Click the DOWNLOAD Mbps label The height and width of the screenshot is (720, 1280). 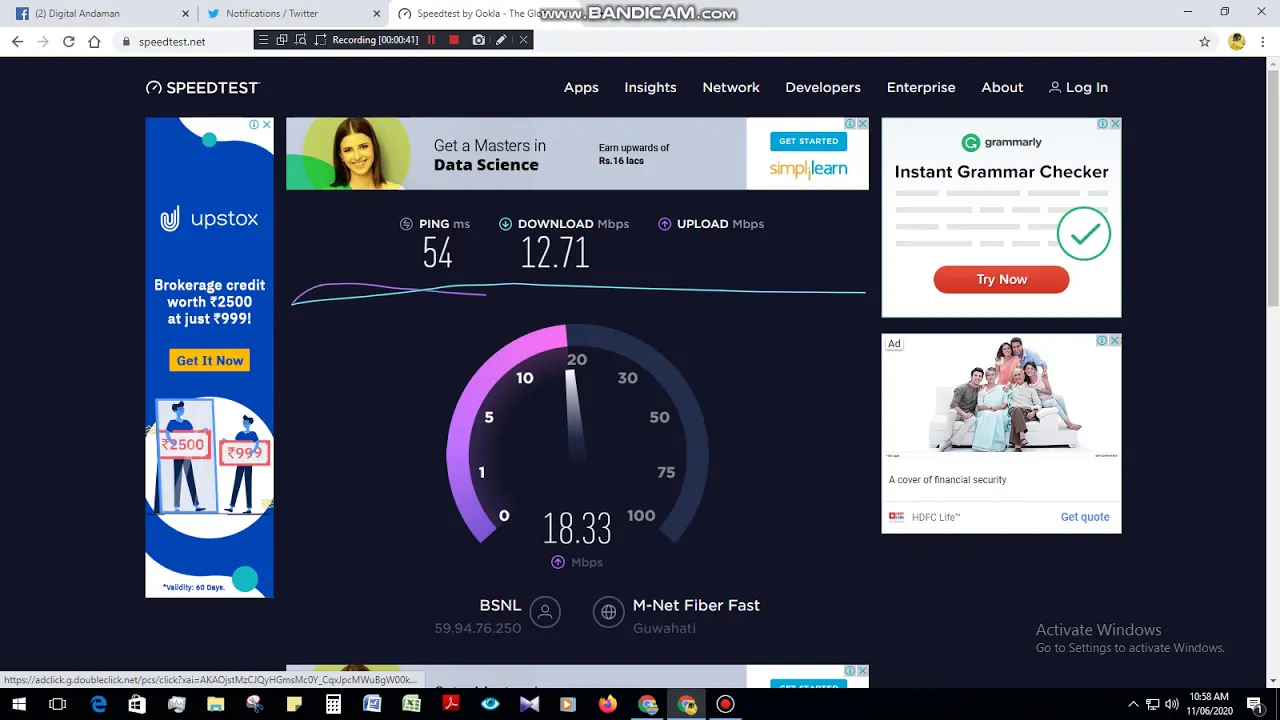[x=564, y=224]
